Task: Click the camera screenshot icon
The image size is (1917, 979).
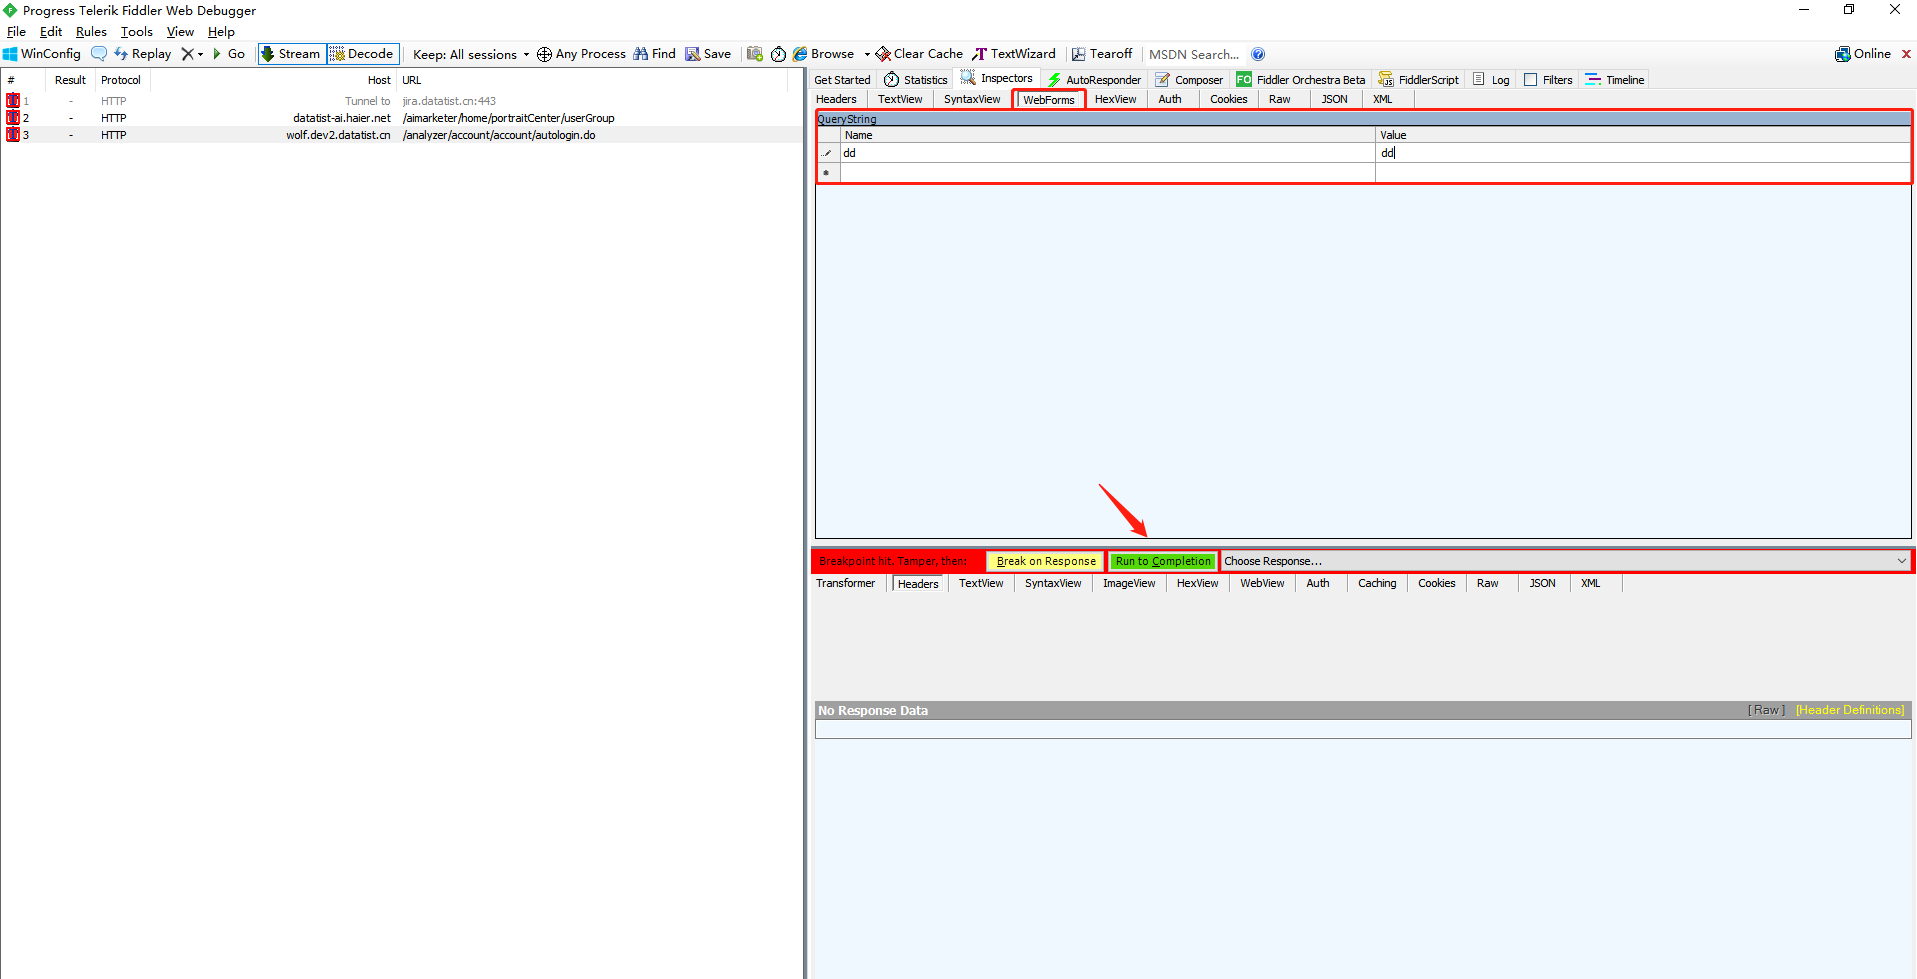Action: (755, 54)
